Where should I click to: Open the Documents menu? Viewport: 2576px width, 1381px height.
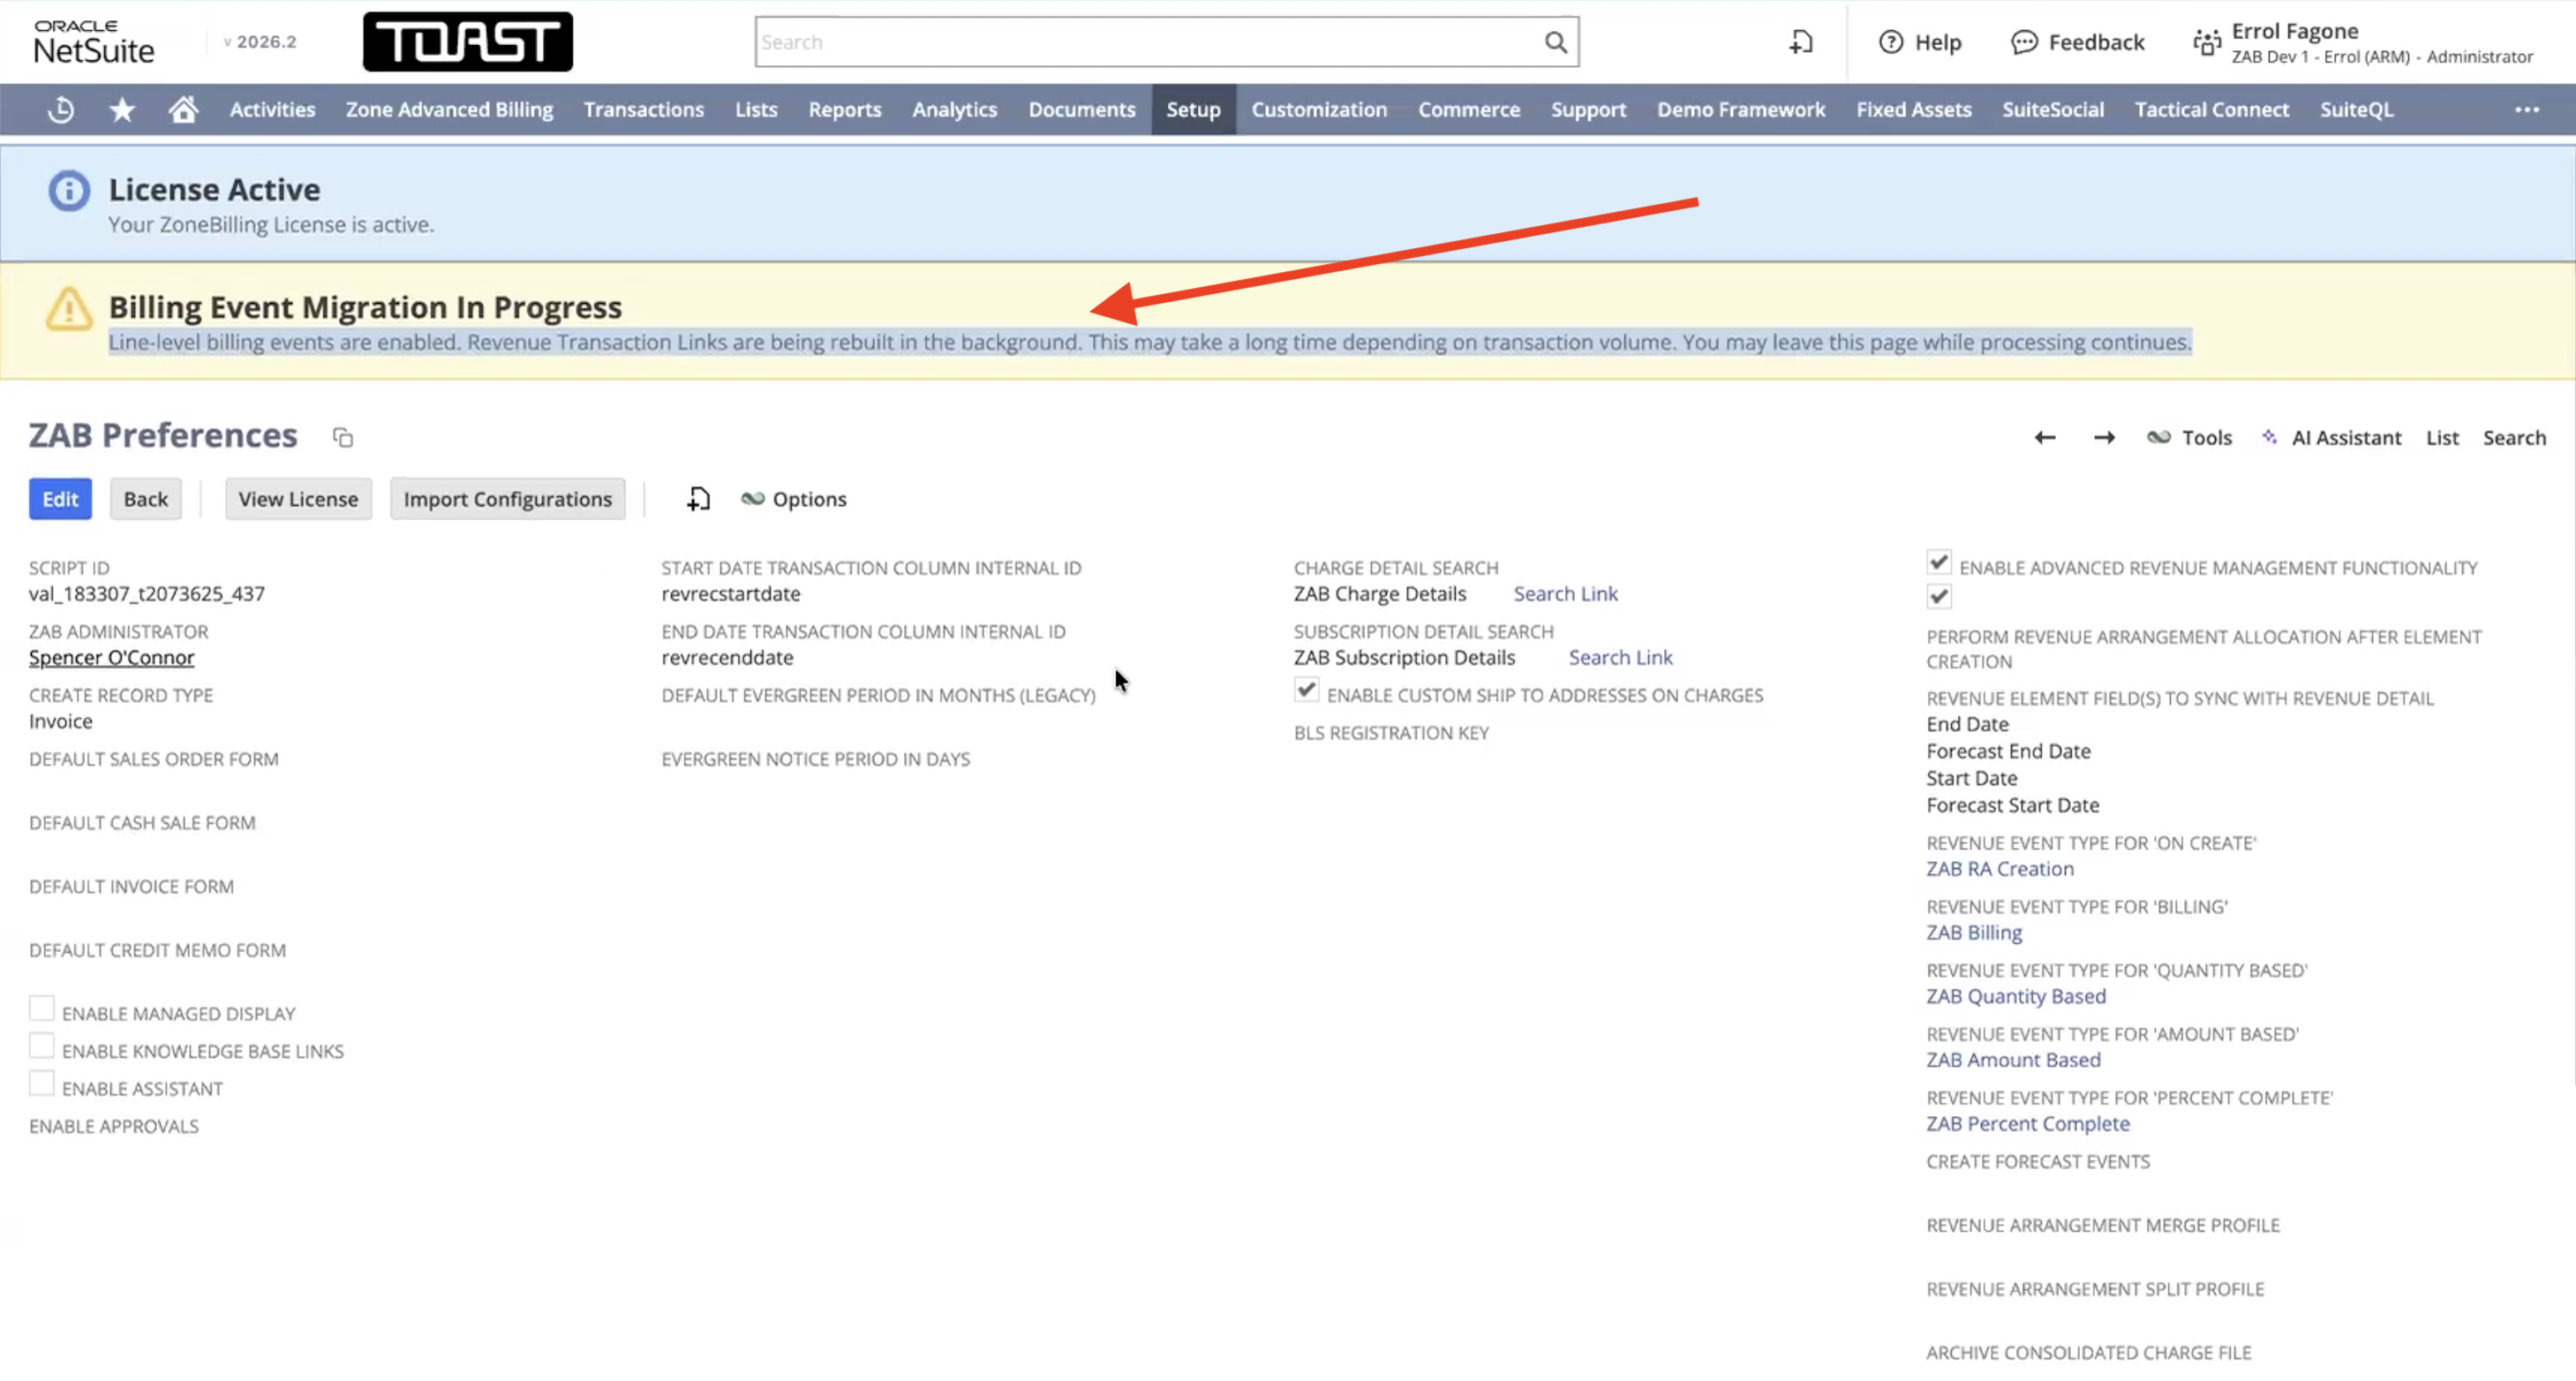[x=1082, y=110]
